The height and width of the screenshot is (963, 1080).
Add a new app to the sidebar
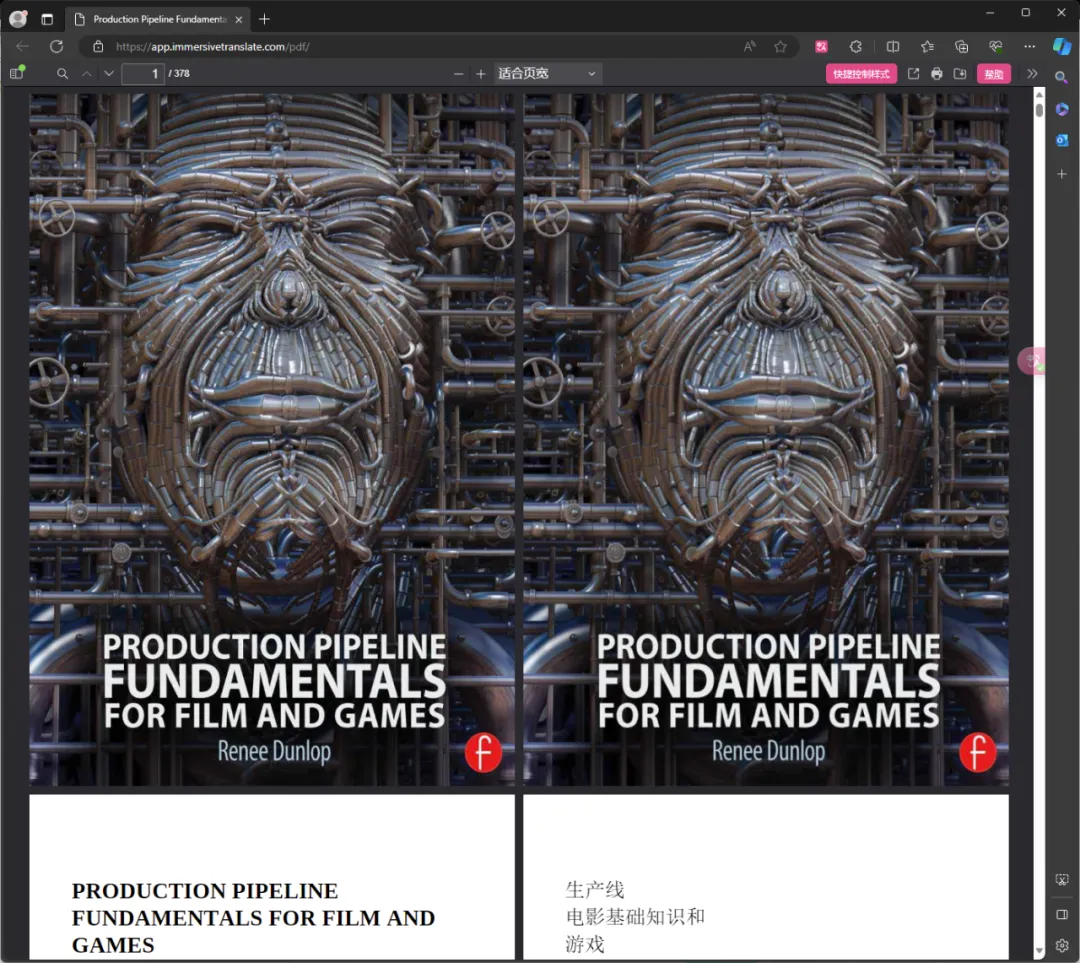coord(1061,174)
